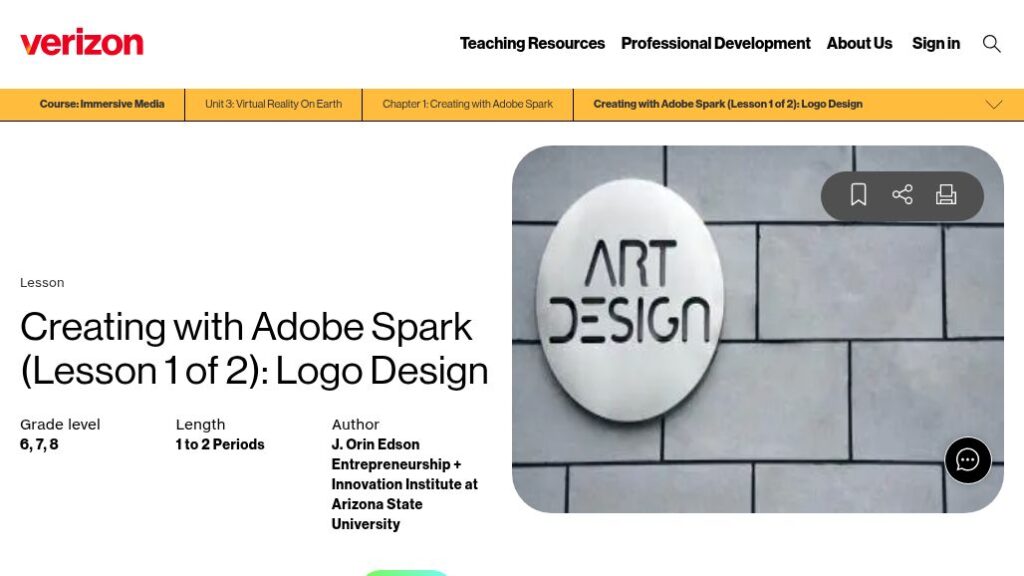Click the Verizon logo
Viewport: 1024px width, 576px height.
pyautogui.click(x=82, y=43)
